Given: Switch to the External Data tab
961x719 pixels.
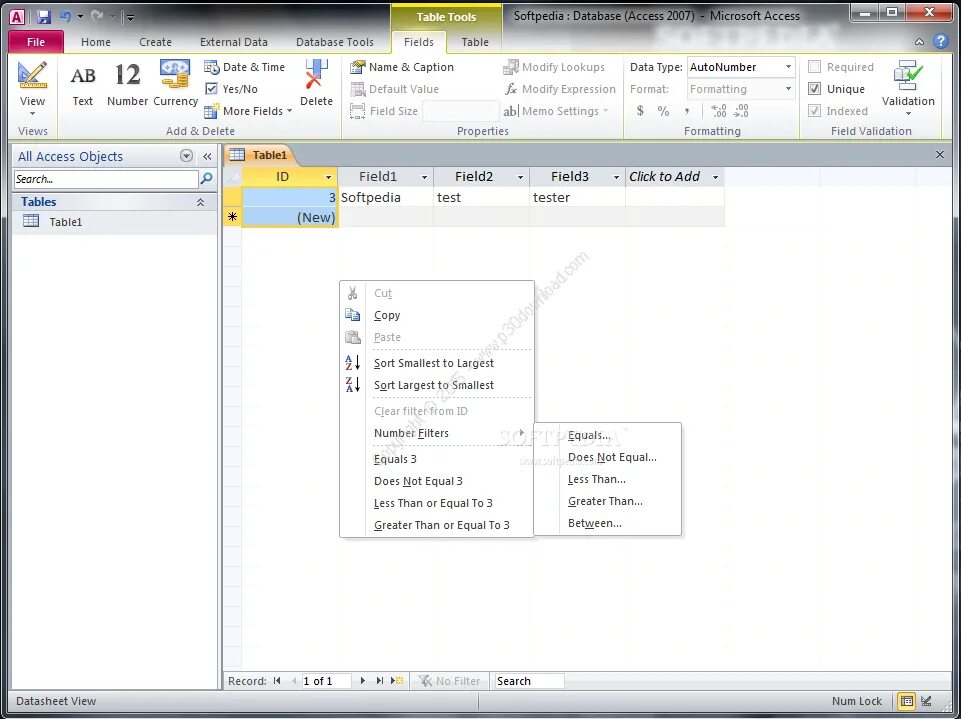Looking at the screenshot, I should click(234, 42).
